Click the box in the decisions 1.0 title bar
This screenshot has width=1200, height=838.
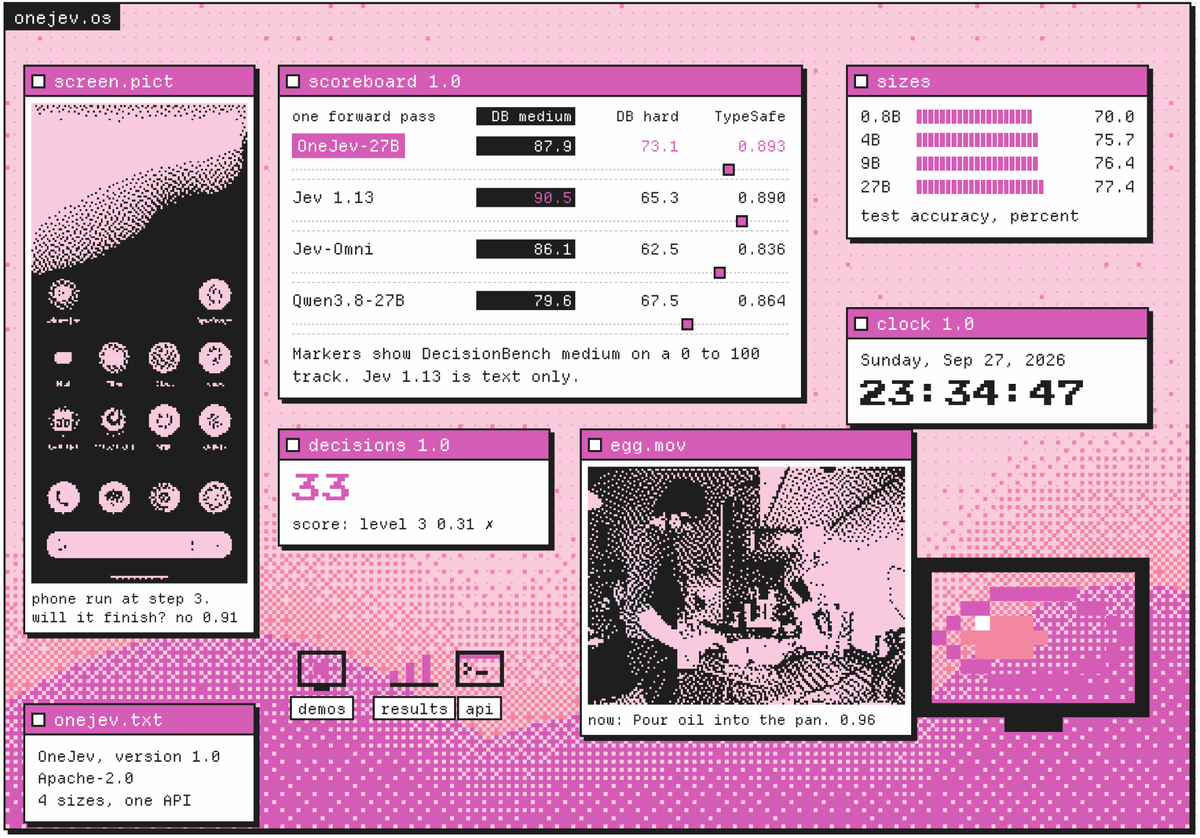click(x=293, y=444)
